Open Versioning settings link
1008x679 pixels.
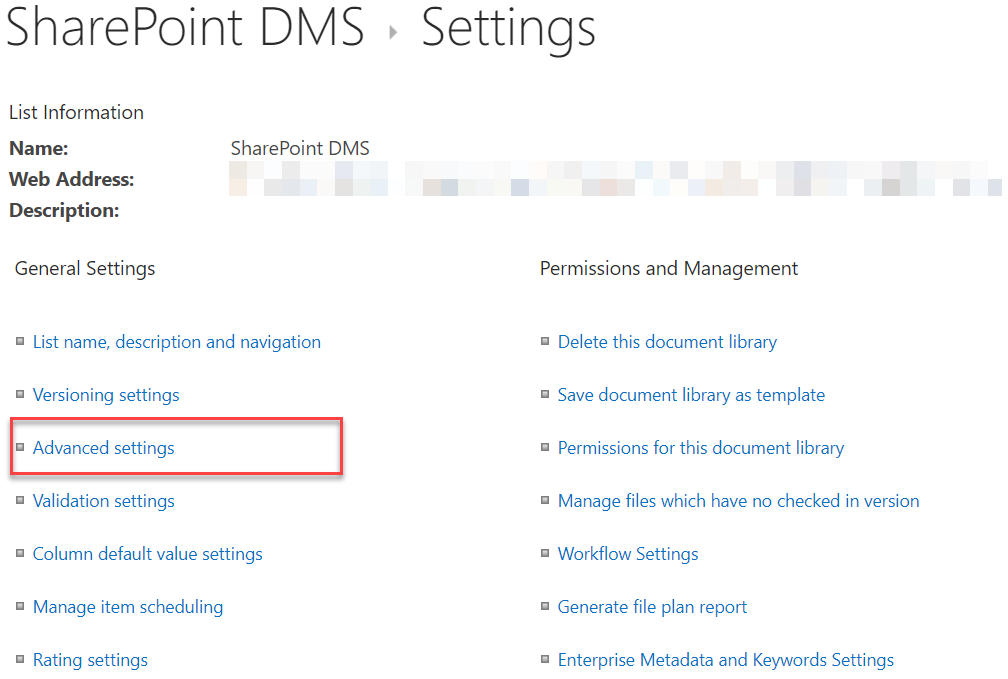coord(106,395)
